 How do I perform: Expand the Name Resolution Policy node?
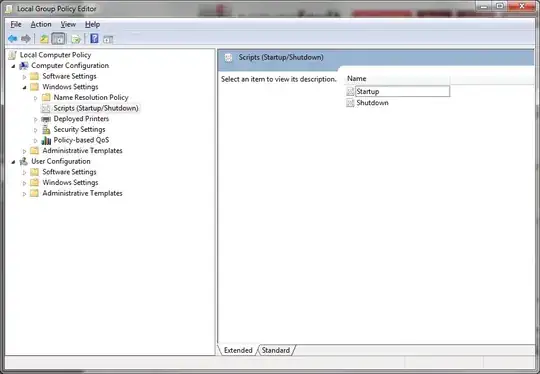pos(35,98)
